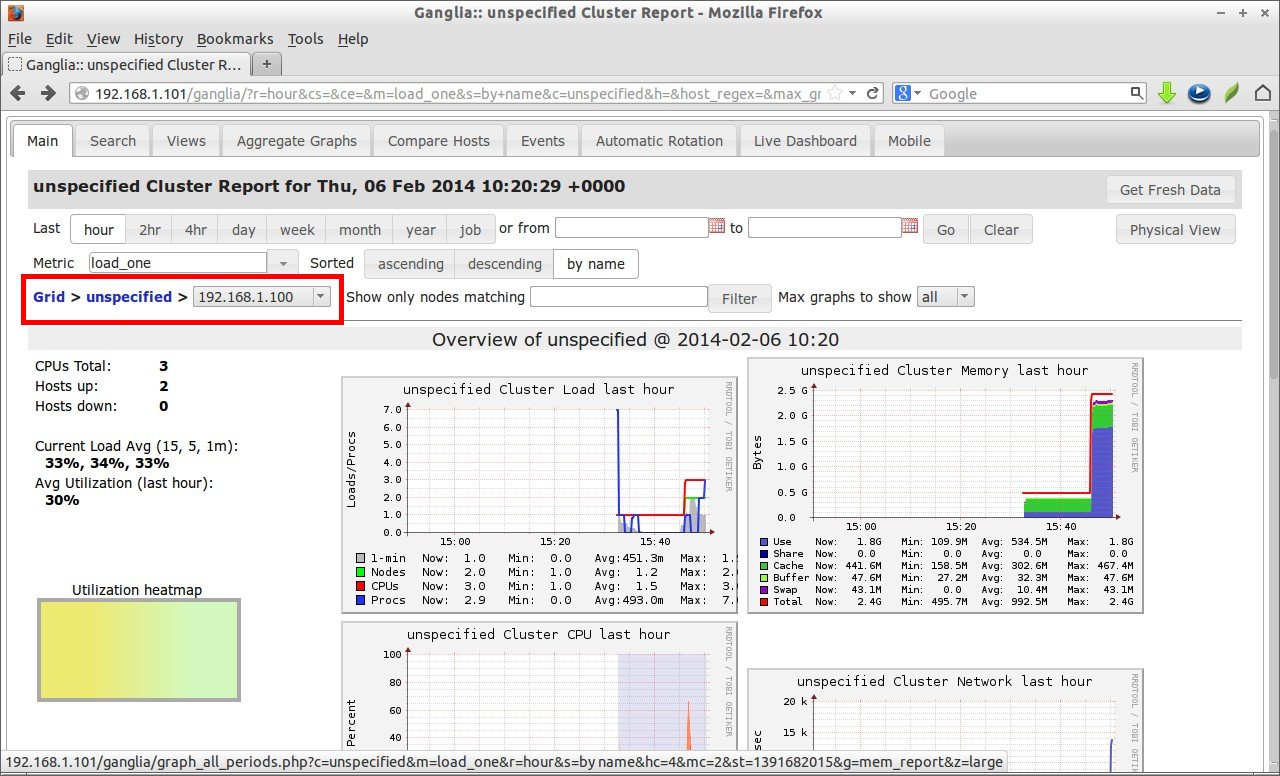Screen dimensions: 1280x776
Task: Open the Bookmarks menu
Action: click(x=235, y=39)
